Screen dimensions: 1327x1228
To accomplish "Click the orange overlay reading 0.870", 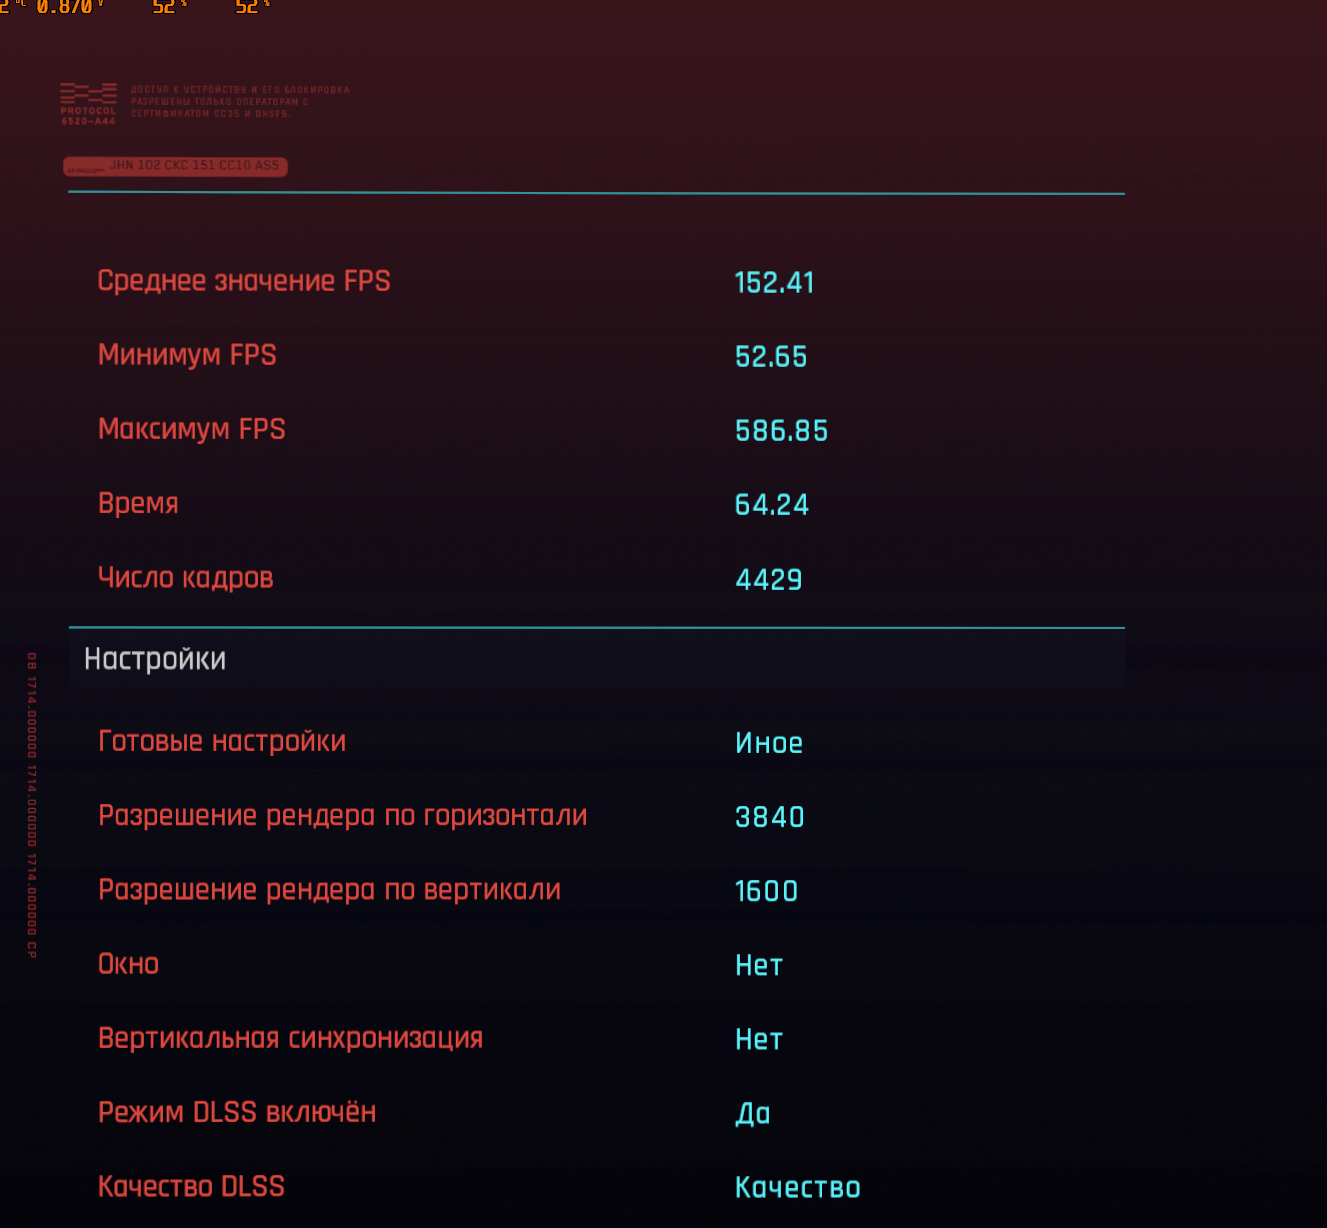I will pos(66,7).
